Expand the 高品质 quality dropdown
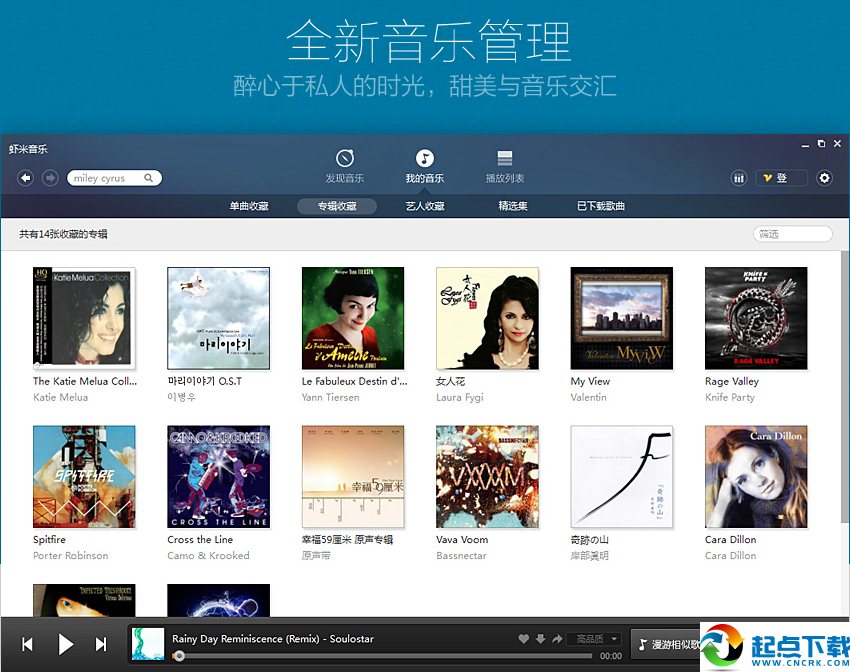The height and width of the screenshot is (672, 850). pos(594,639)
